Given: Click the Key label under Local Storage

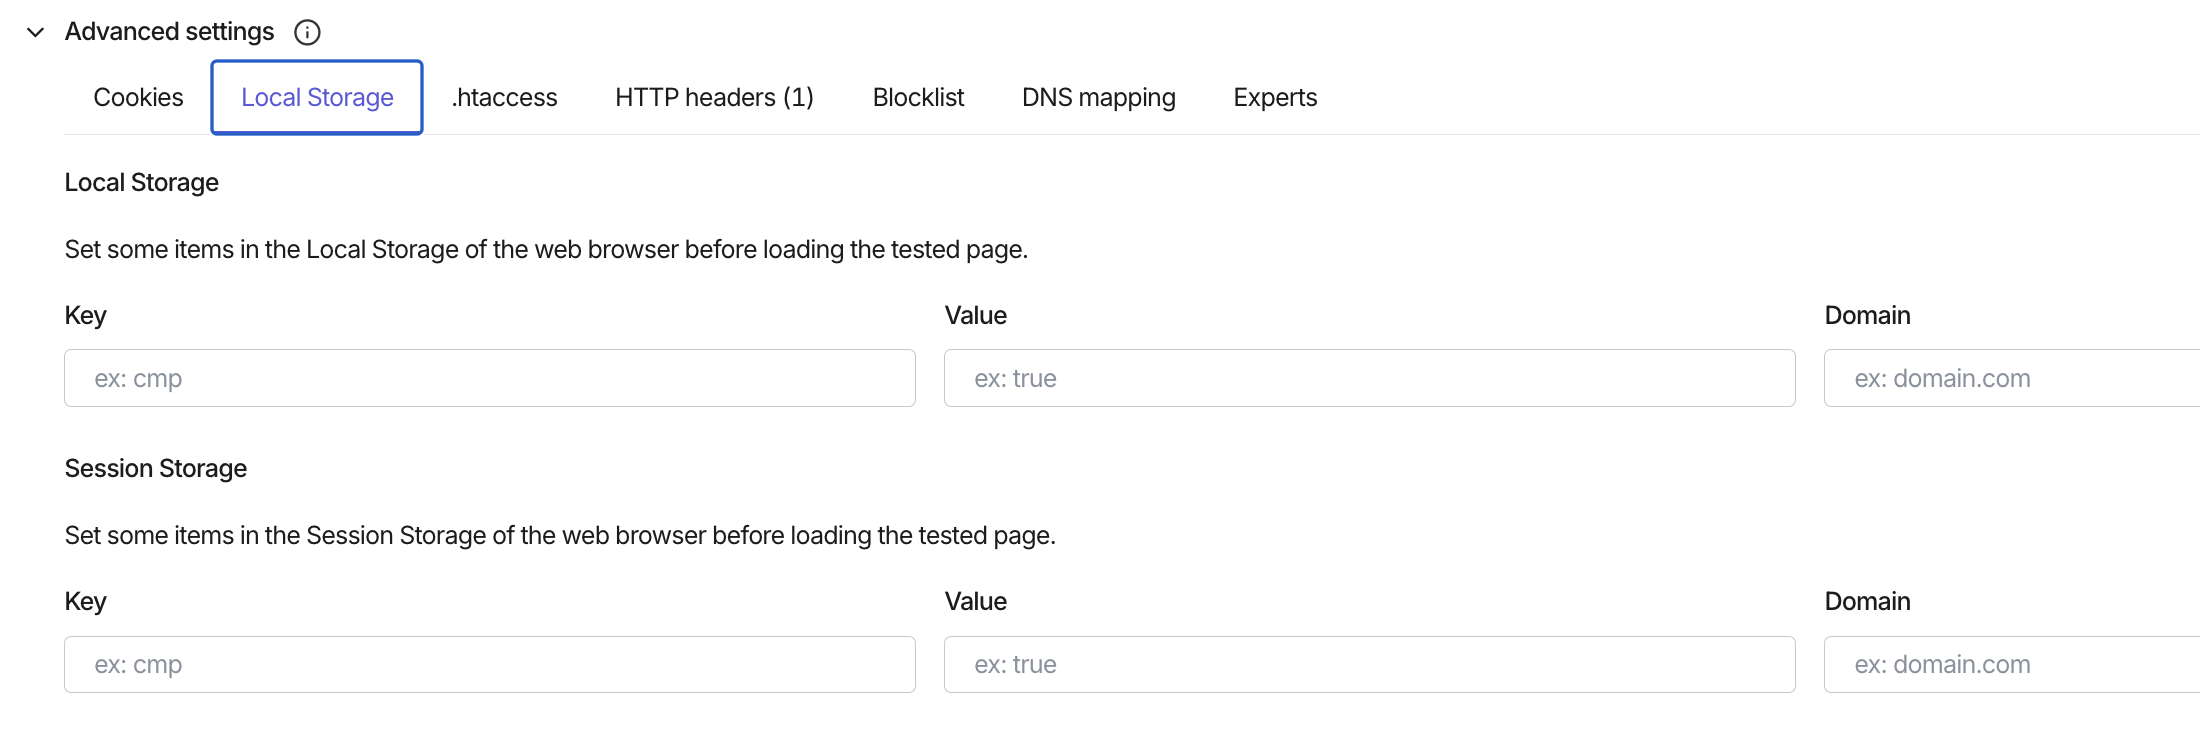Looking at the screenshot, I should [x=85, y=315].
